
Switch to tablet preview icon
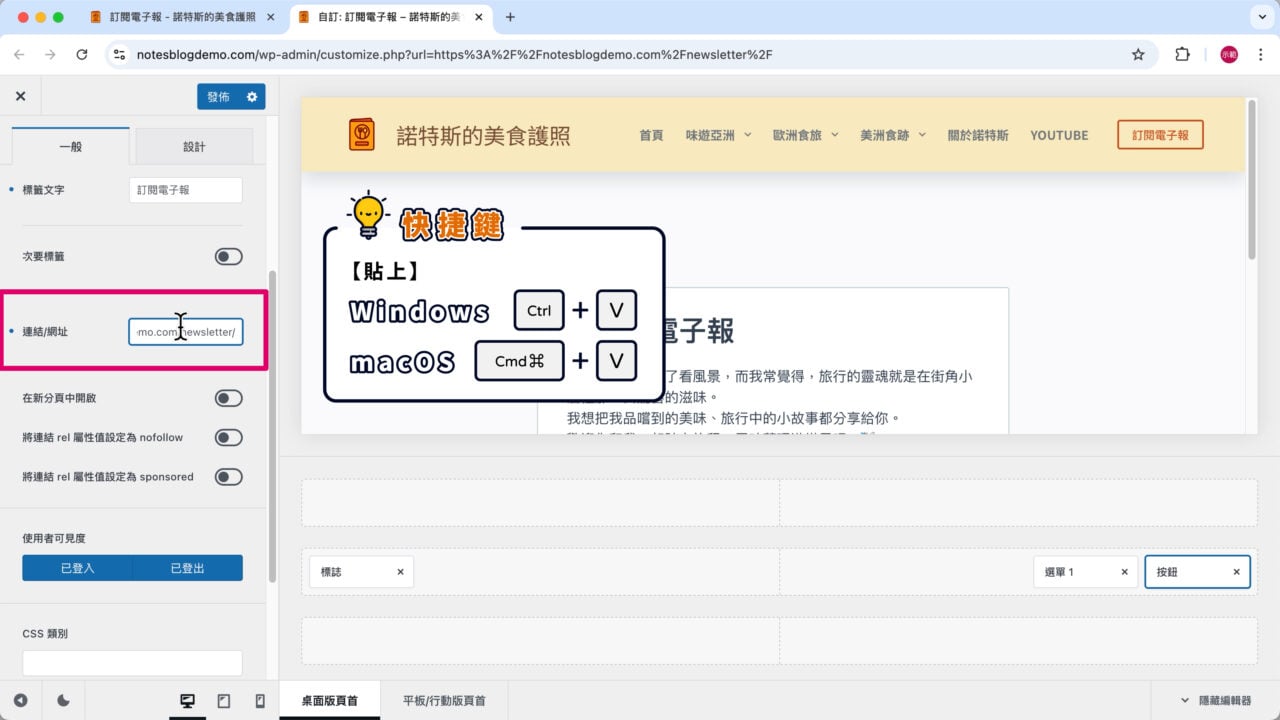pos(223,700)
